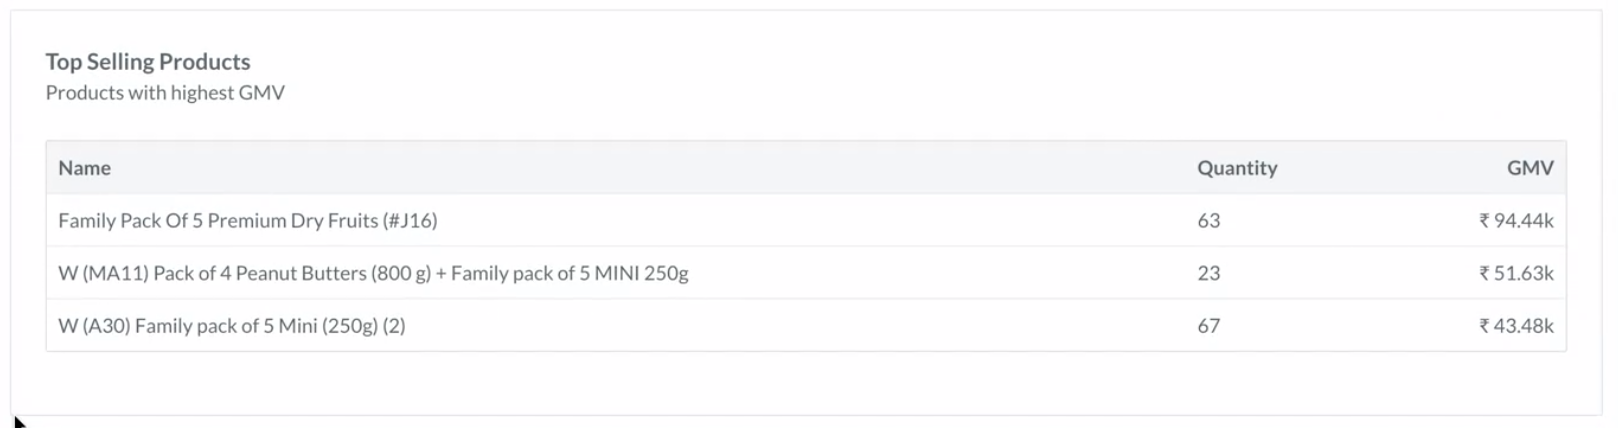Click the Name column header
Screen dimensions: 1618x428
[x=84, y=168]
